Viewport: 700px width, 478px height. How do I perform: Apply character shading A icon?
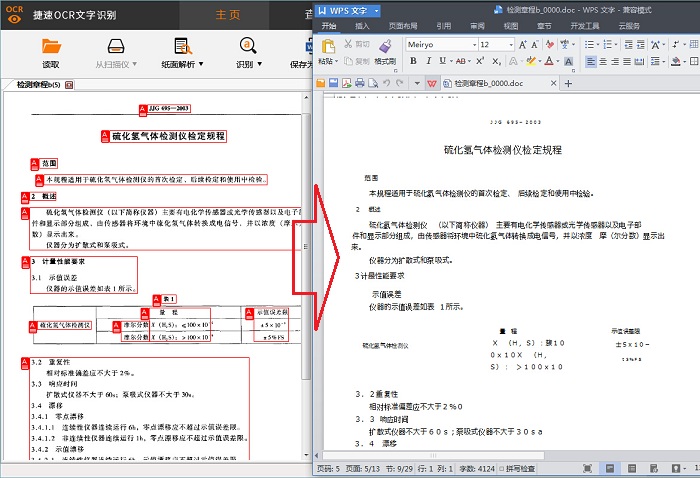pos(568,61)
